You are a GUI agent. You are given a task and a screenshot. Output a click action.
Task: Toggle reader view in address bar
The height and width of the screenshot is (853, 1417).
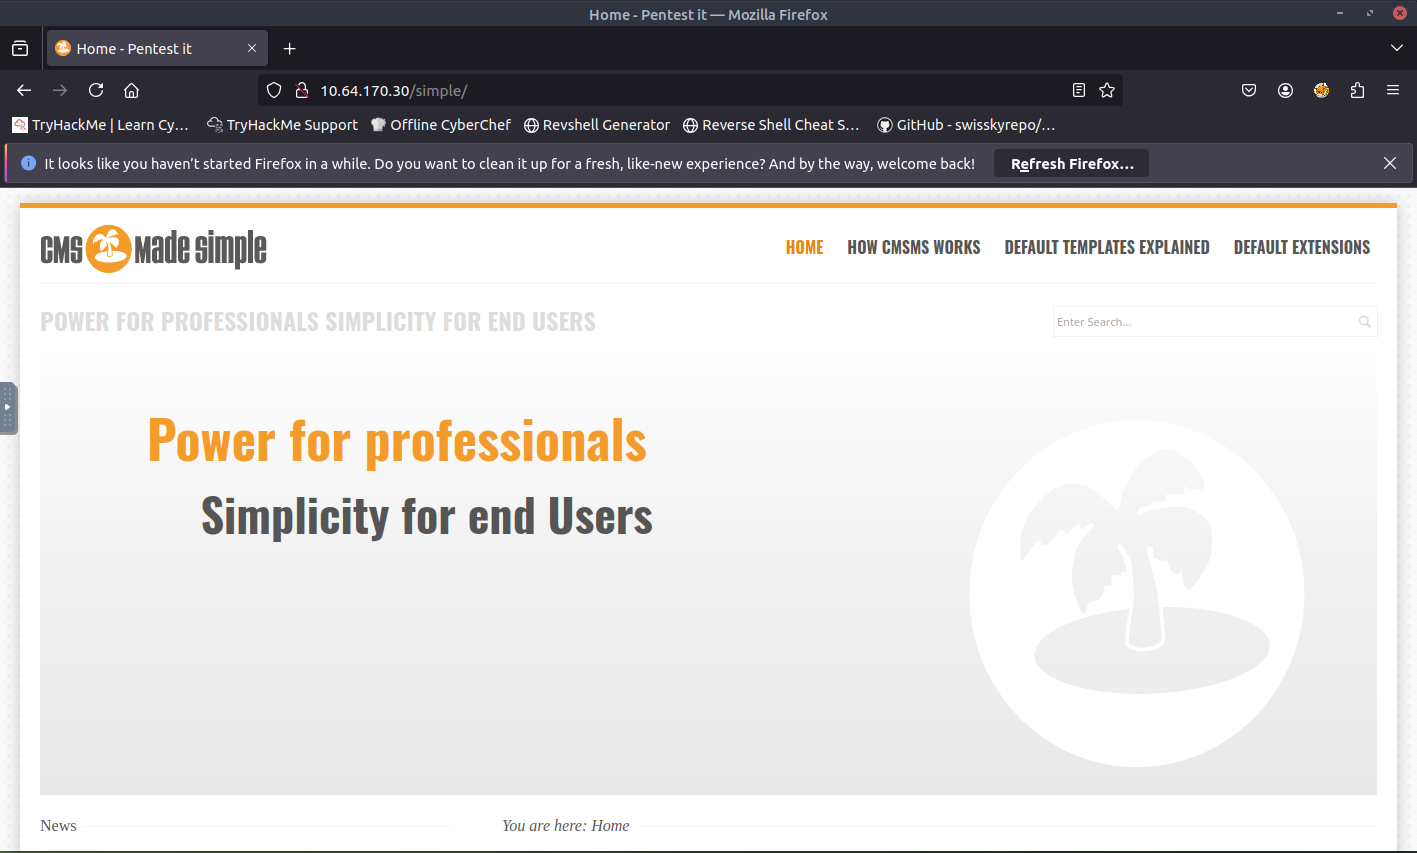[1078, 90]
